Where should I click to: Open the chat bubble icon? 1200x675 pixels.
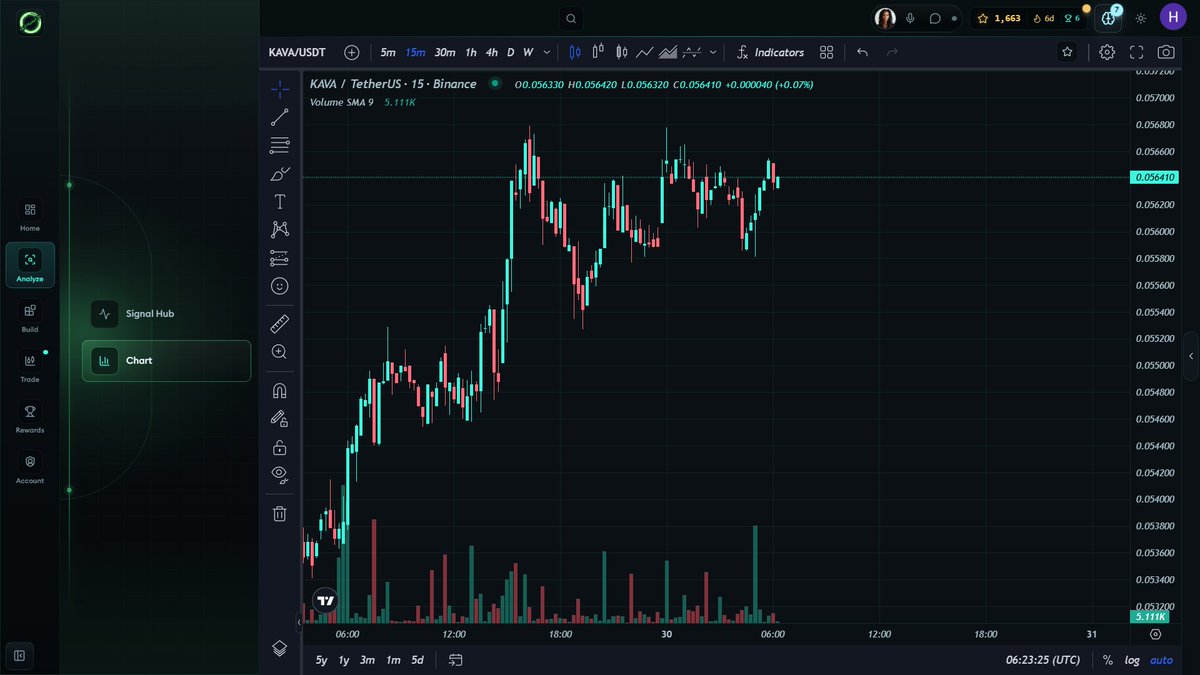click(935, 18)
